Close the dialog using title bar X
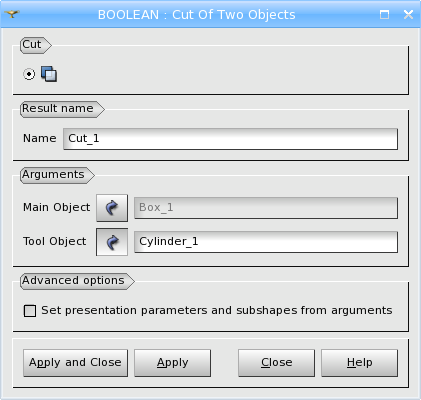The image size is (421, 400). (x=408, y=14)
